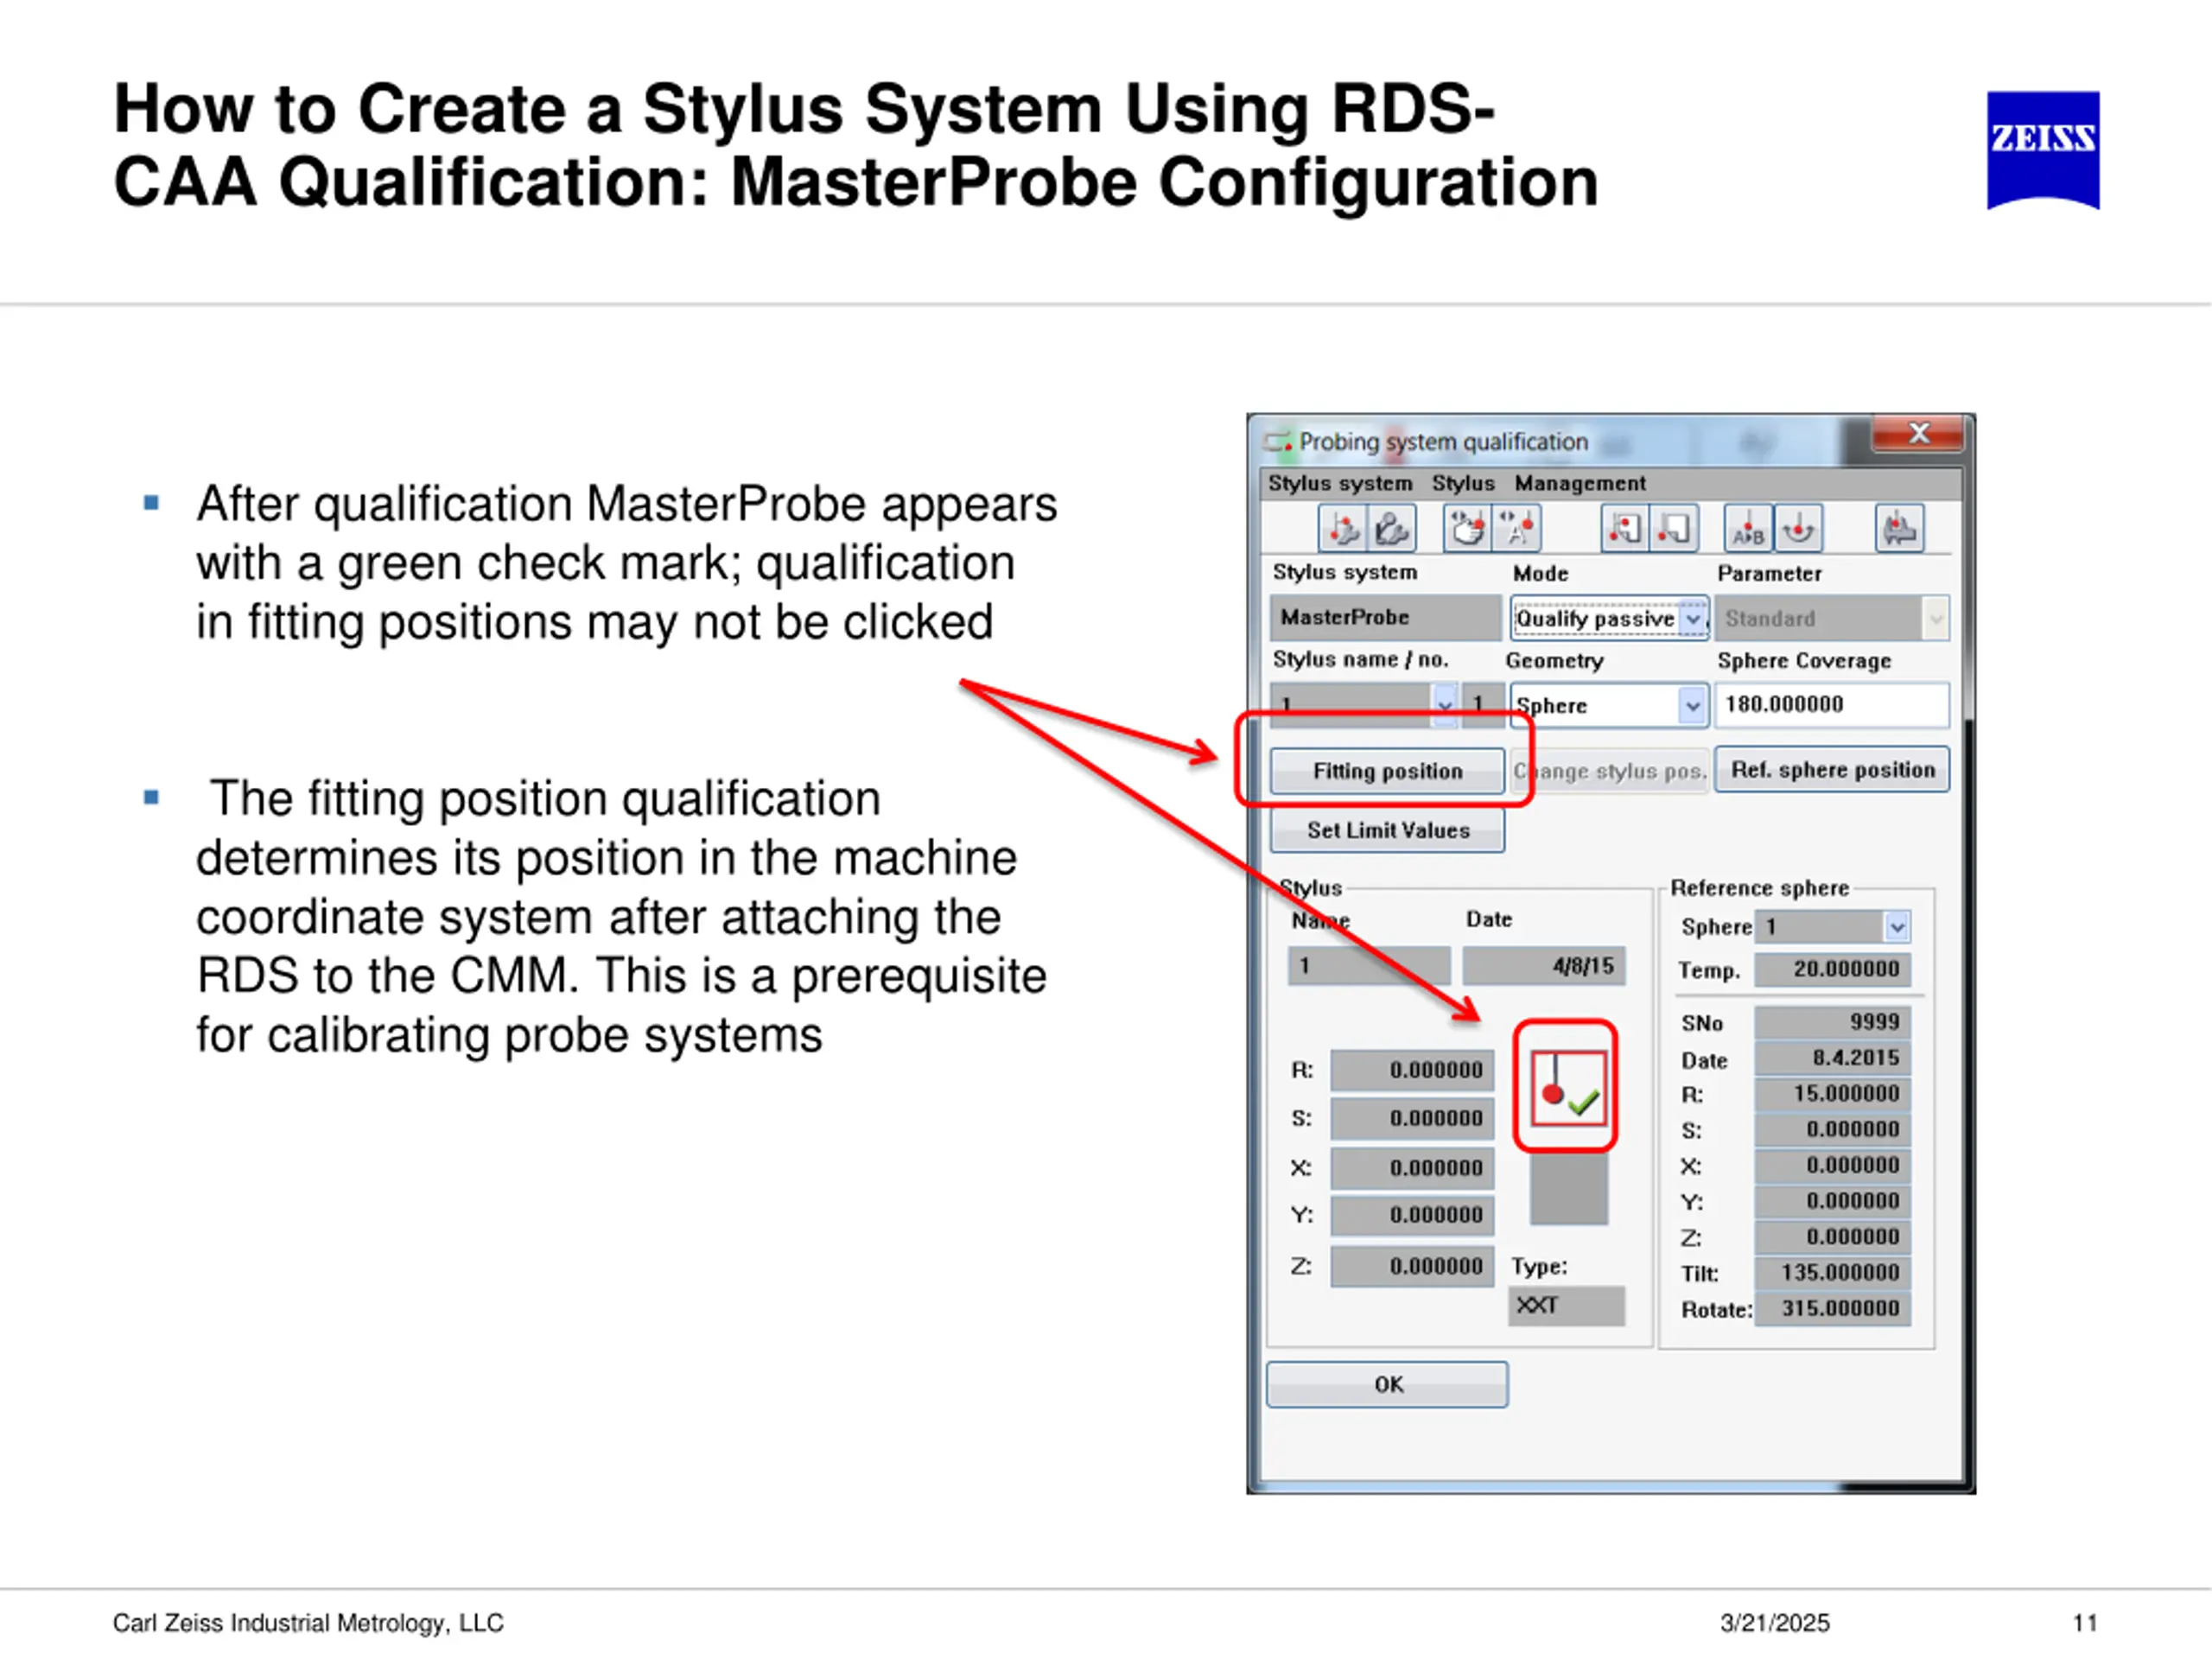The width and height of the screenshot is (2212, 1659).
Task: Click the automatic 'A' stylus change icon
Action: click(1517, 528)
